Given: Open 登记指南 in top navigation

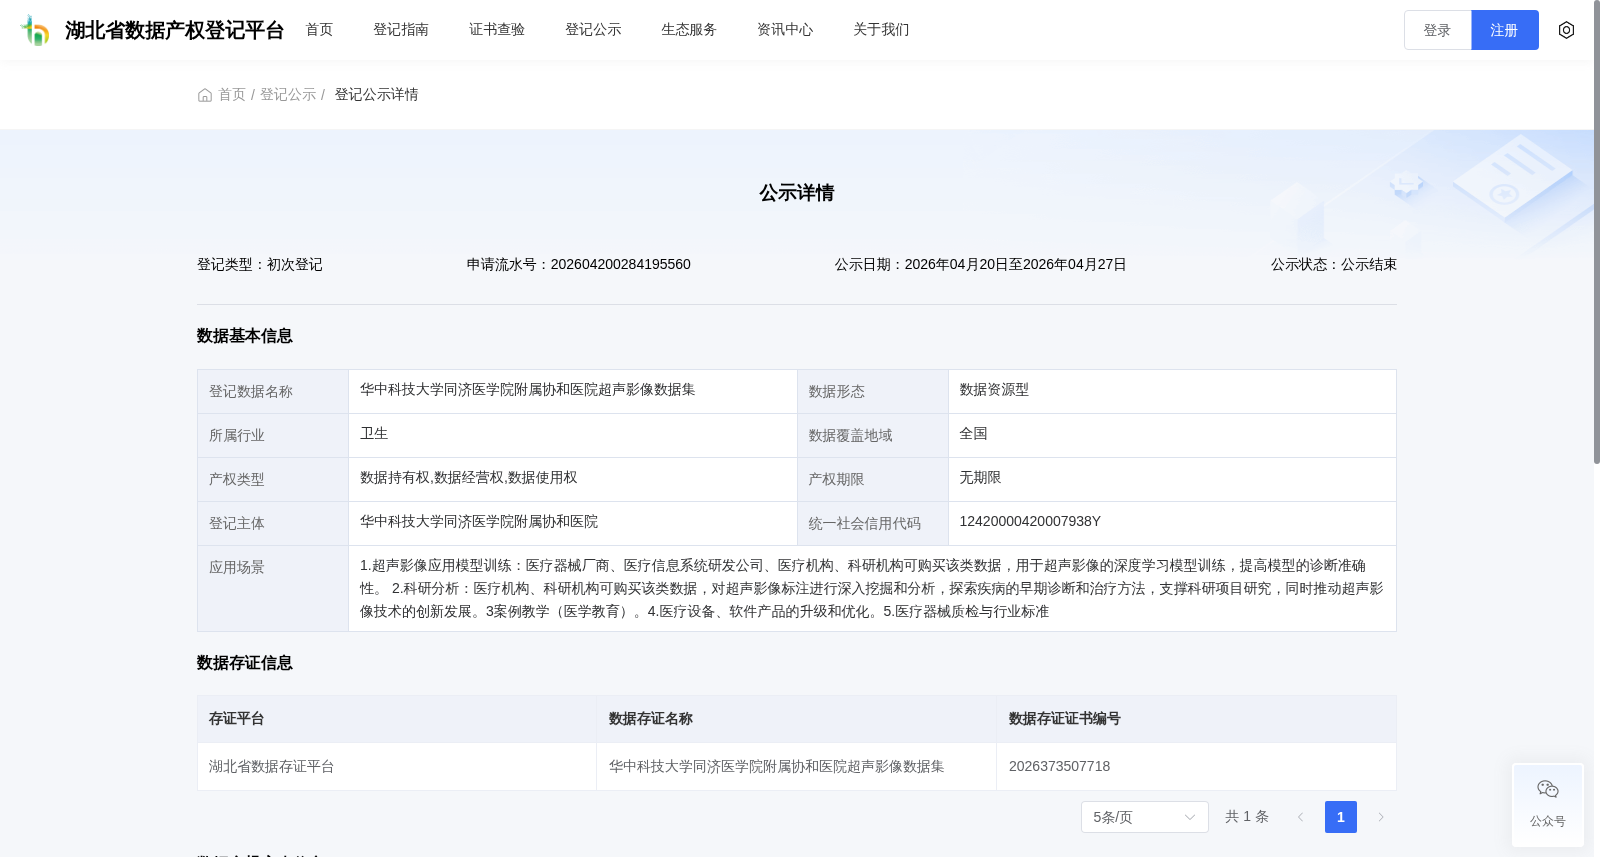Looking at the screenshot, I should [x=401, y=30].
